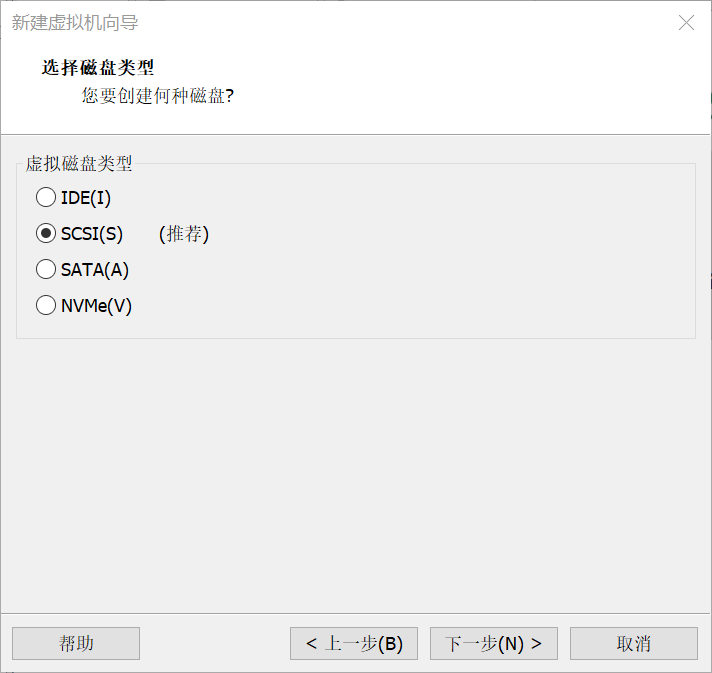
Task: Click the 虚拟磁盘类型 group label
Action: pyautogui.click(x=79, y=164)
